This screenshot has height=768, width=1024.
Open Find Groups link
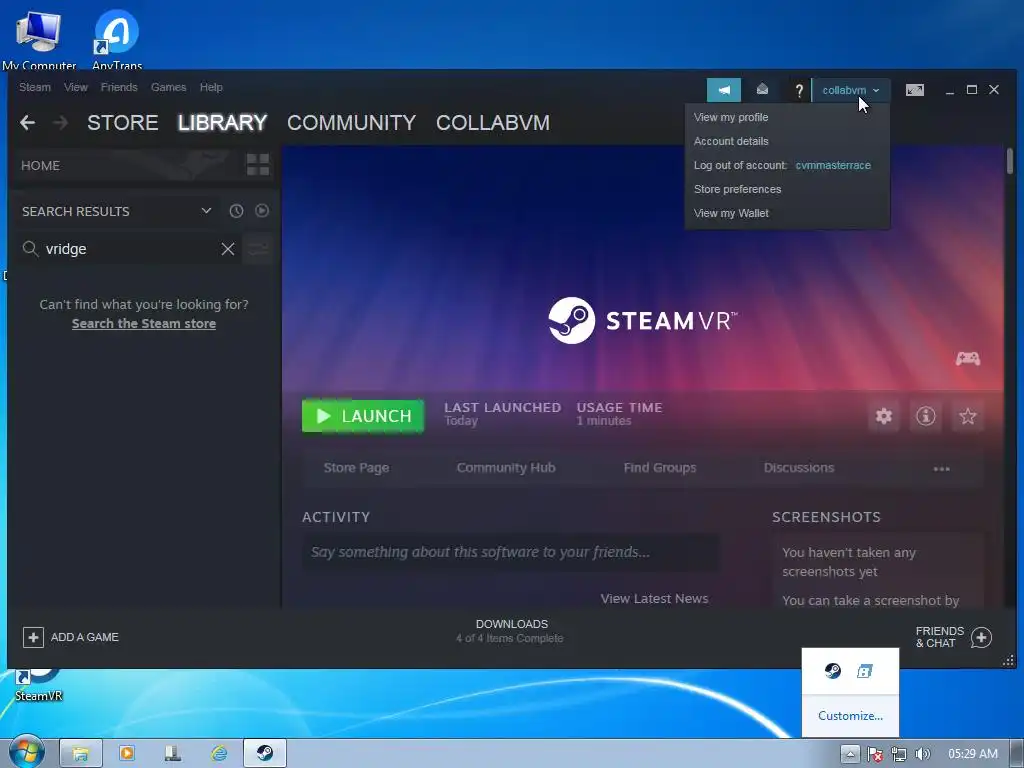(660, 468)
